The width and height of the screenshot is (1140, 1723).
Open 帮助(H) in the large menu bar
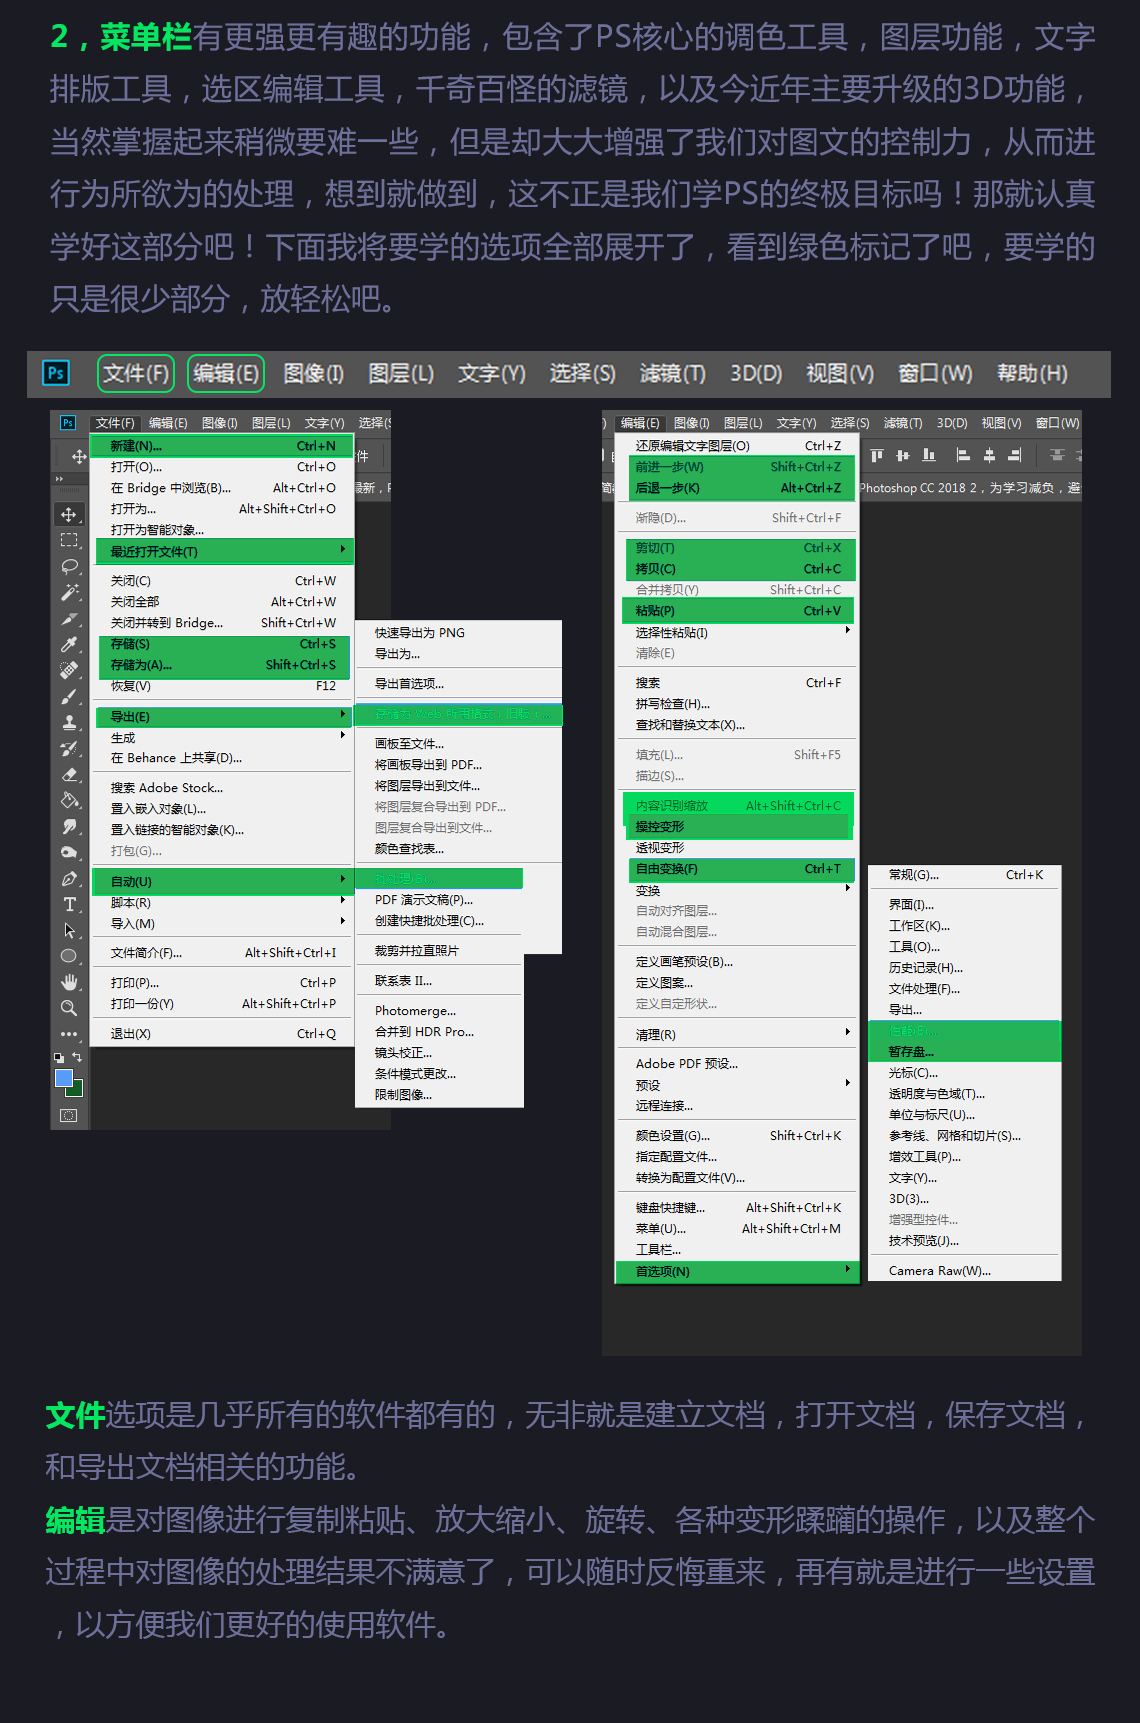(x=1032, y=374)
